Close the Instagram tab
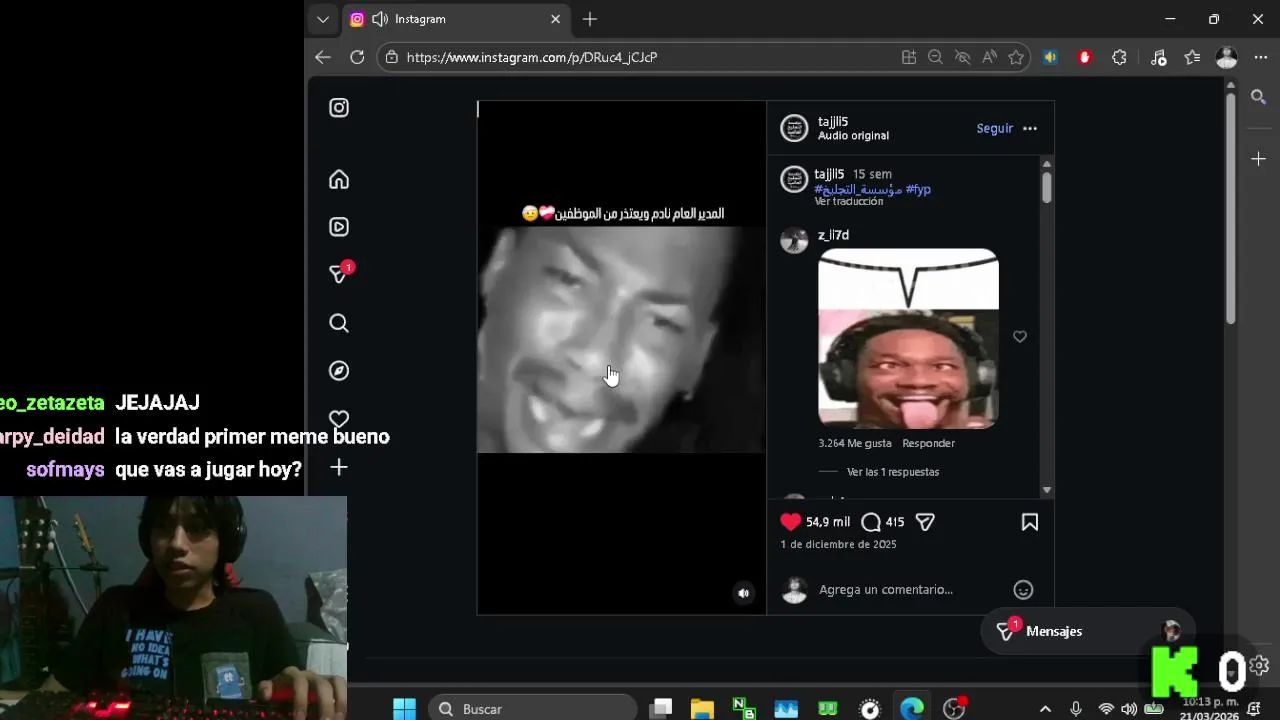The image size is (1280, 720). click(555, 19)
